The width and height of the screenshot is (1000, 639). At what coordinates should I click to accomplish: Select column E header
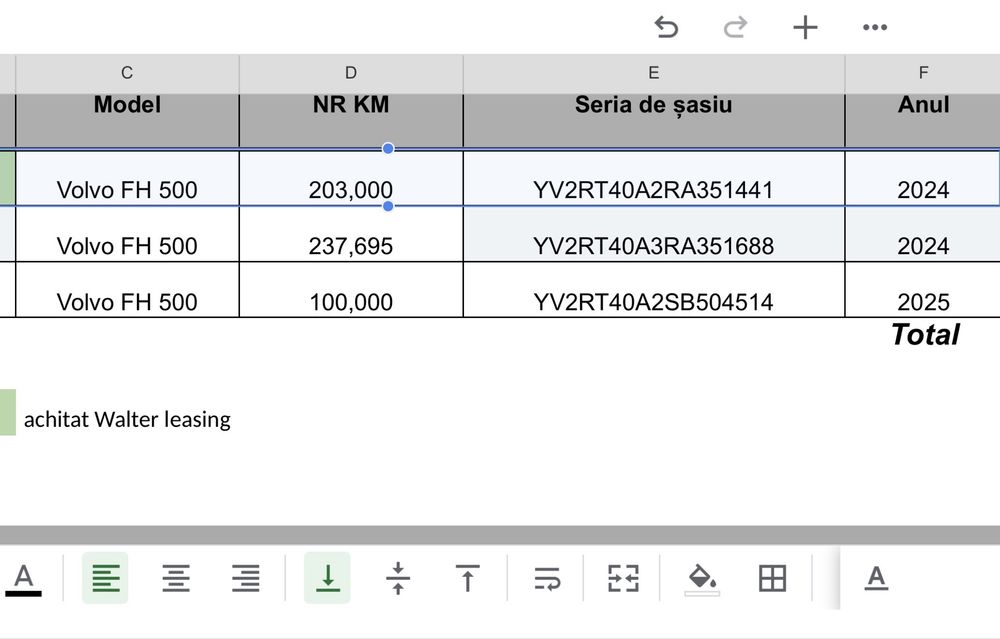point(654,73)
